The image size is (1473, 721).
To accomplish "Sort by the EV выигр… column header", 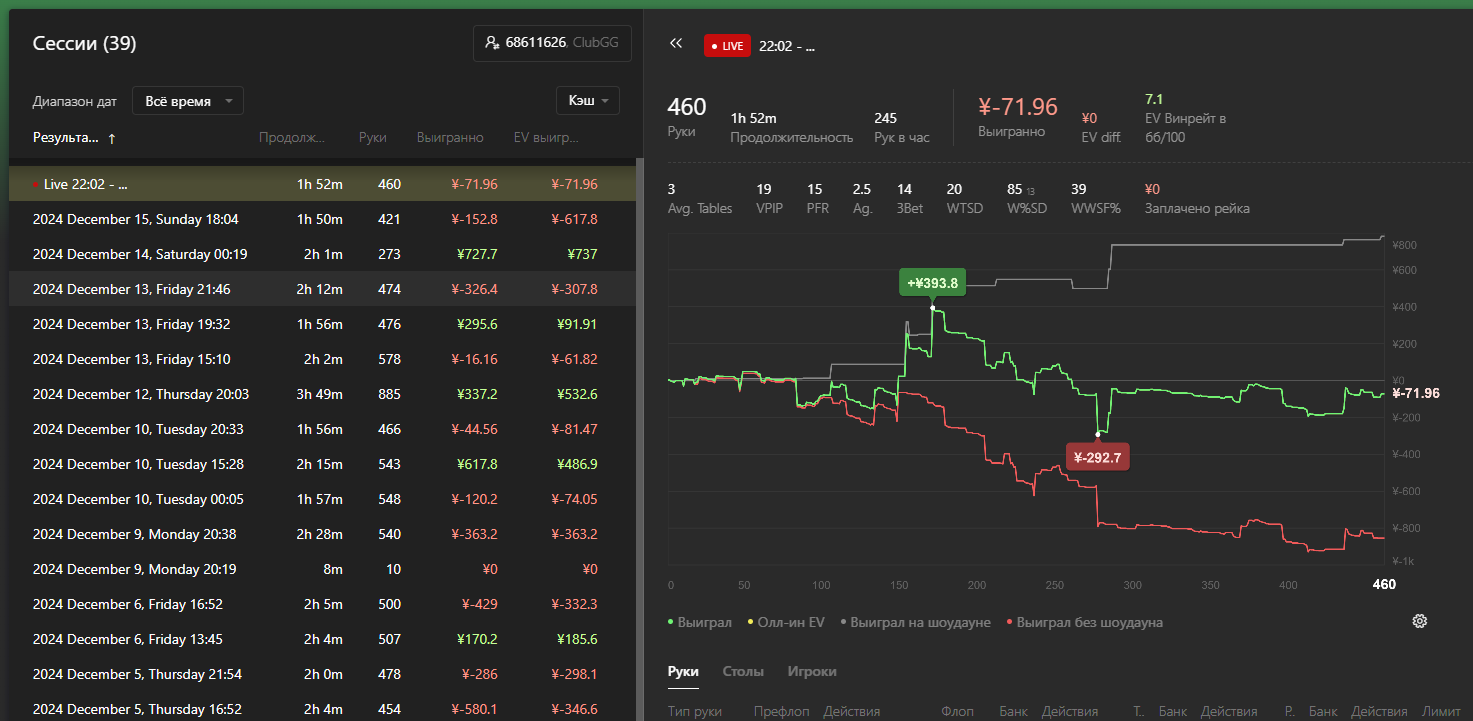I will [546, 138].
